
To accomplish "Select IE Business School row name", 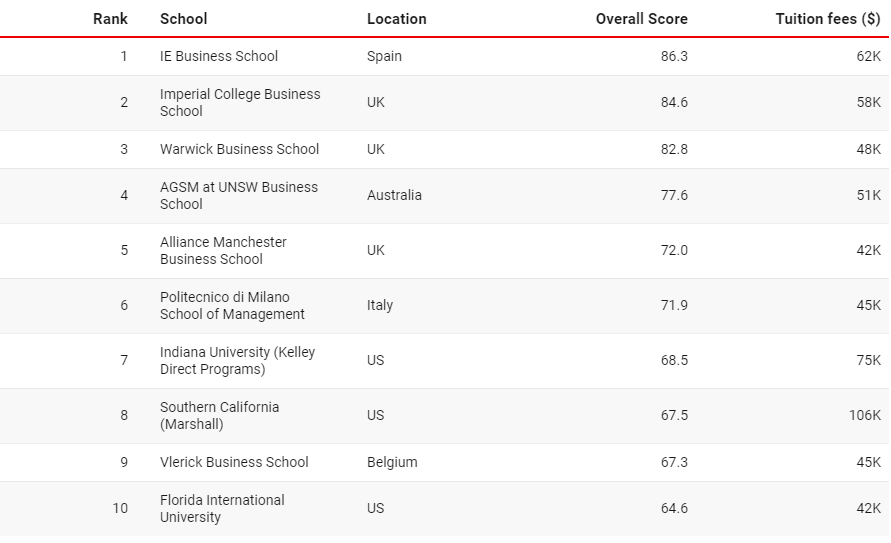I will click(x=219, y=56).
